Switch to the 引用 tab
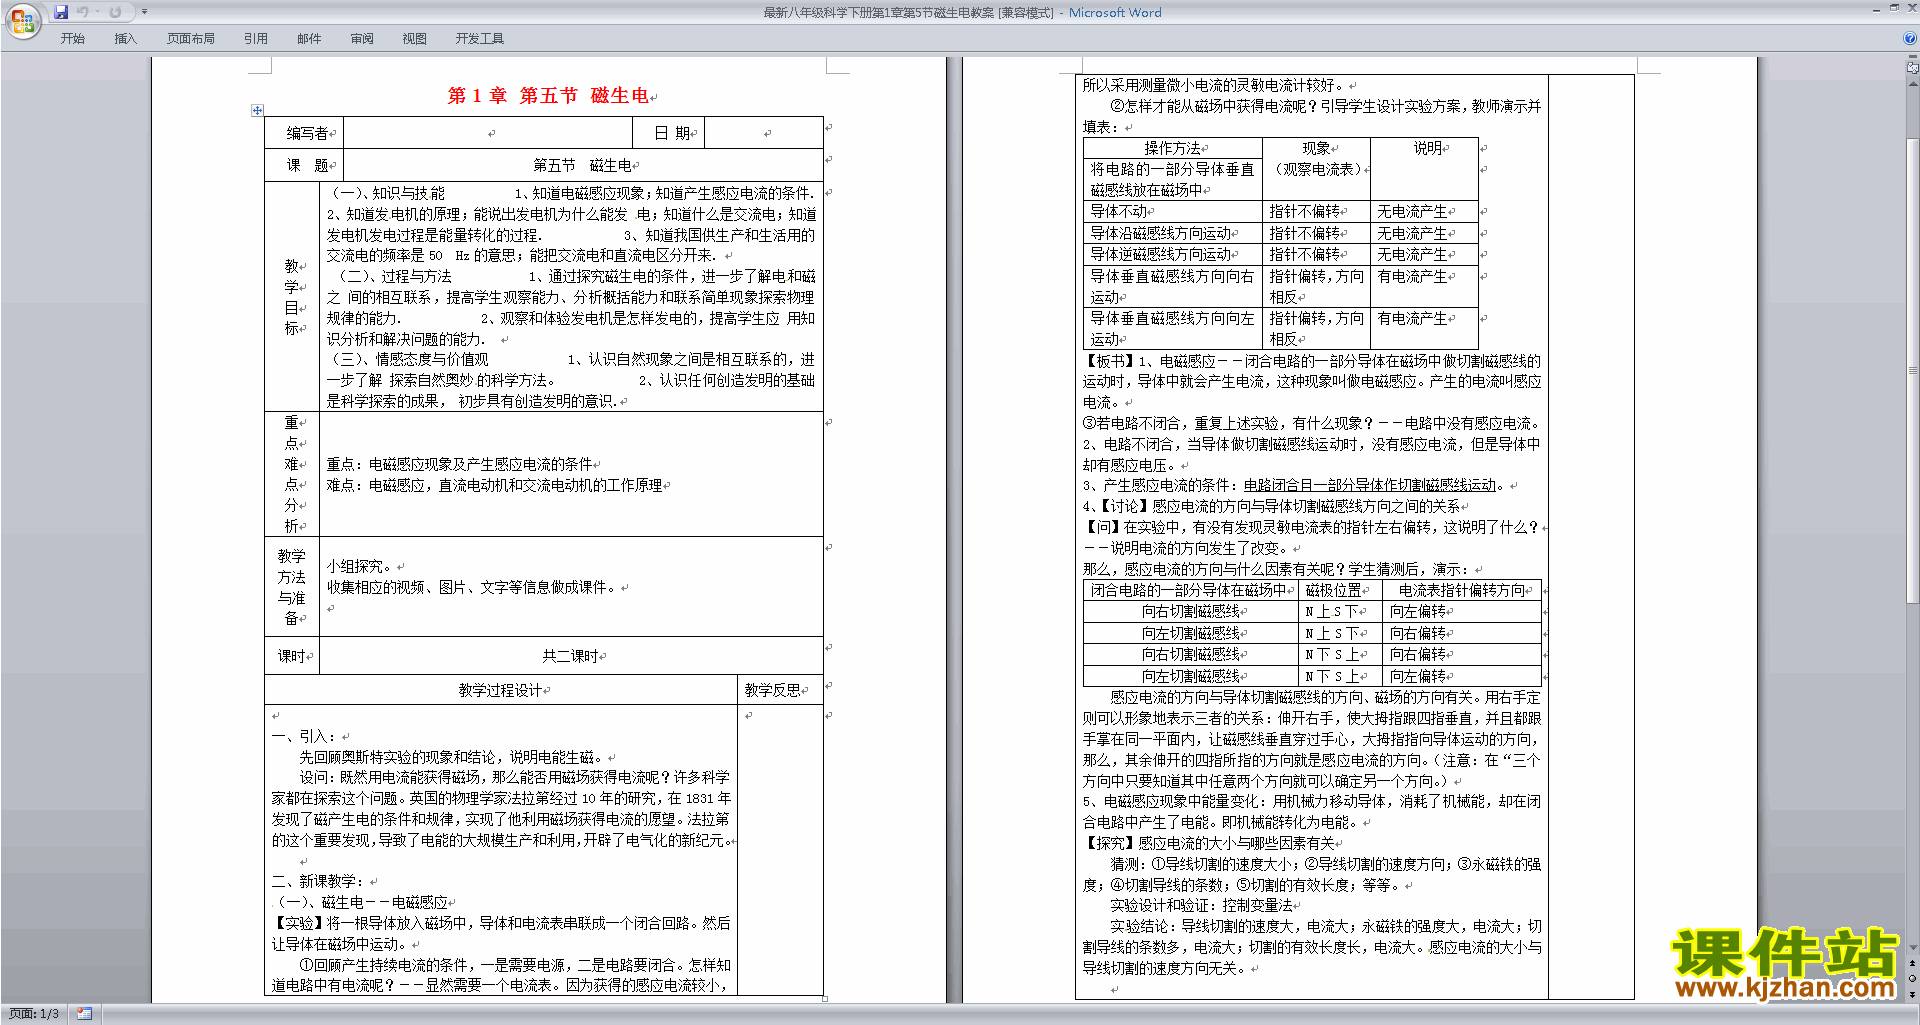This screenshot has width=1920, height=1025. (x=256, y=38)
